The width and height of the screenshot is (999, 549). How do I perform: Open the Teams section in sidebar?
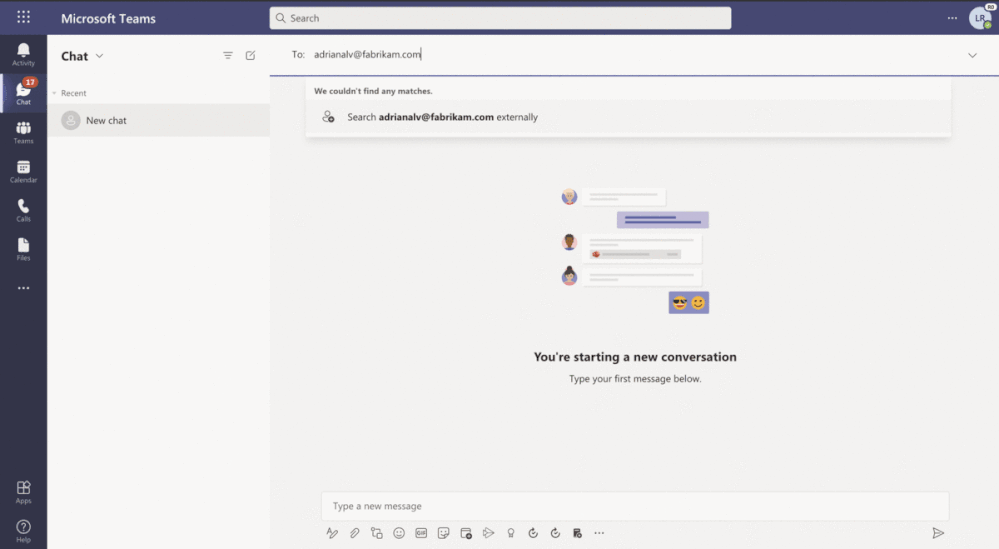click(x=23, y=132)
